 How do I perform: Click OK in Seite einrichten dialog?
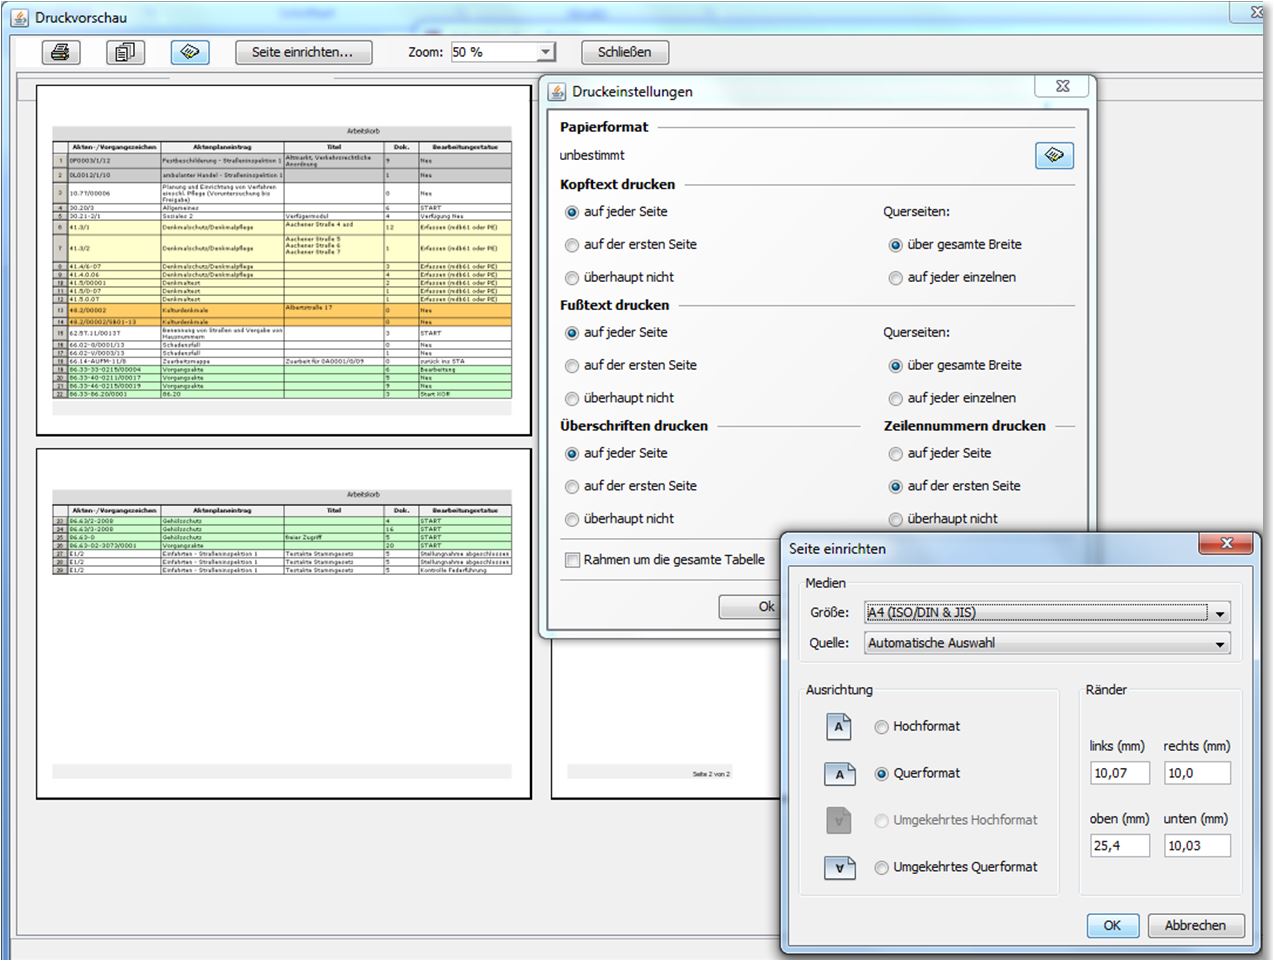click(x=1112, y=926)
